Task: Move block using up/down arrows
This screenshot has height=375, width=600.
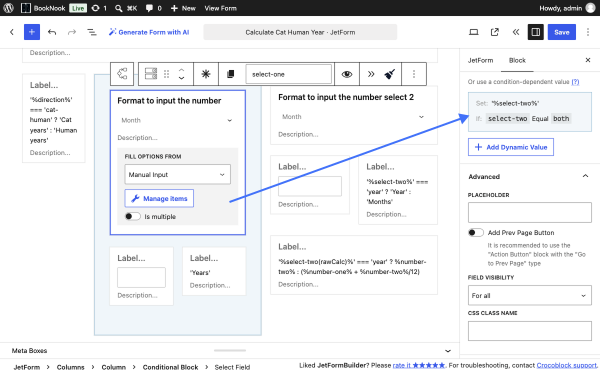Action: (181, 74)
